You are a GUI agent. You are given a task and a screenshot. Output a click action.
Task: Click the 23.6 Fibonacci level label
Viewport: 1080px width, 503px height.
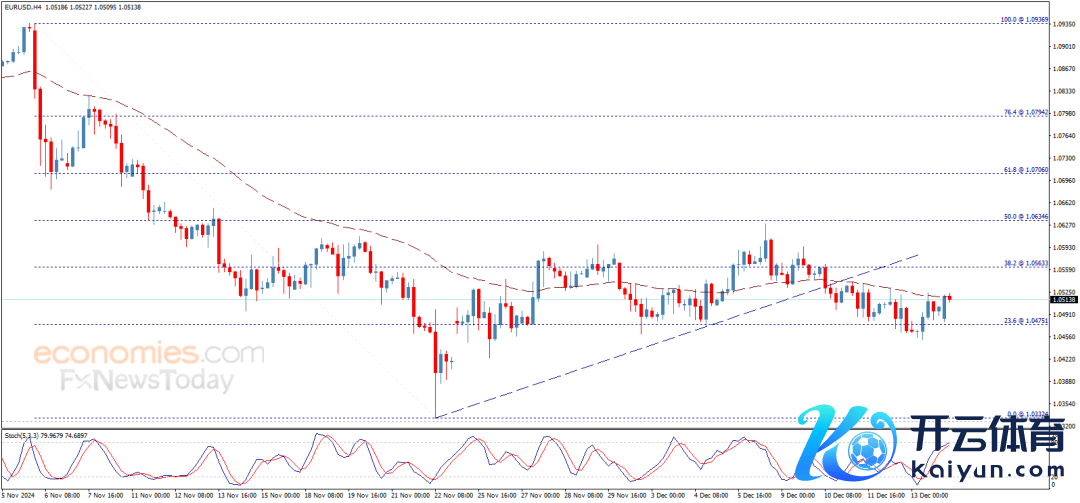[x=1025, y=321]
